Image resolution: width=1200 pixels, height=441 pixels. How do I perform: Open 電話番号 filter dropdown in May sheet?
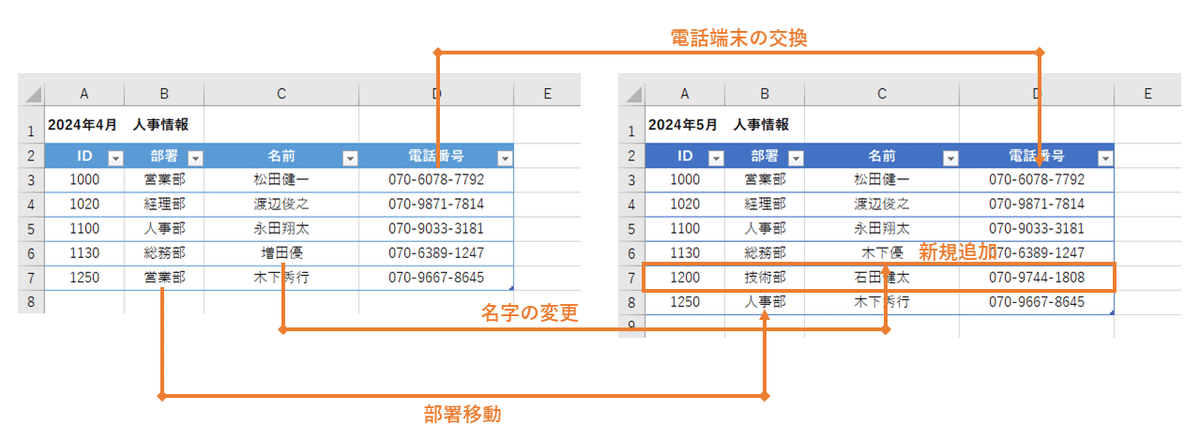(x=1104, y=157)
